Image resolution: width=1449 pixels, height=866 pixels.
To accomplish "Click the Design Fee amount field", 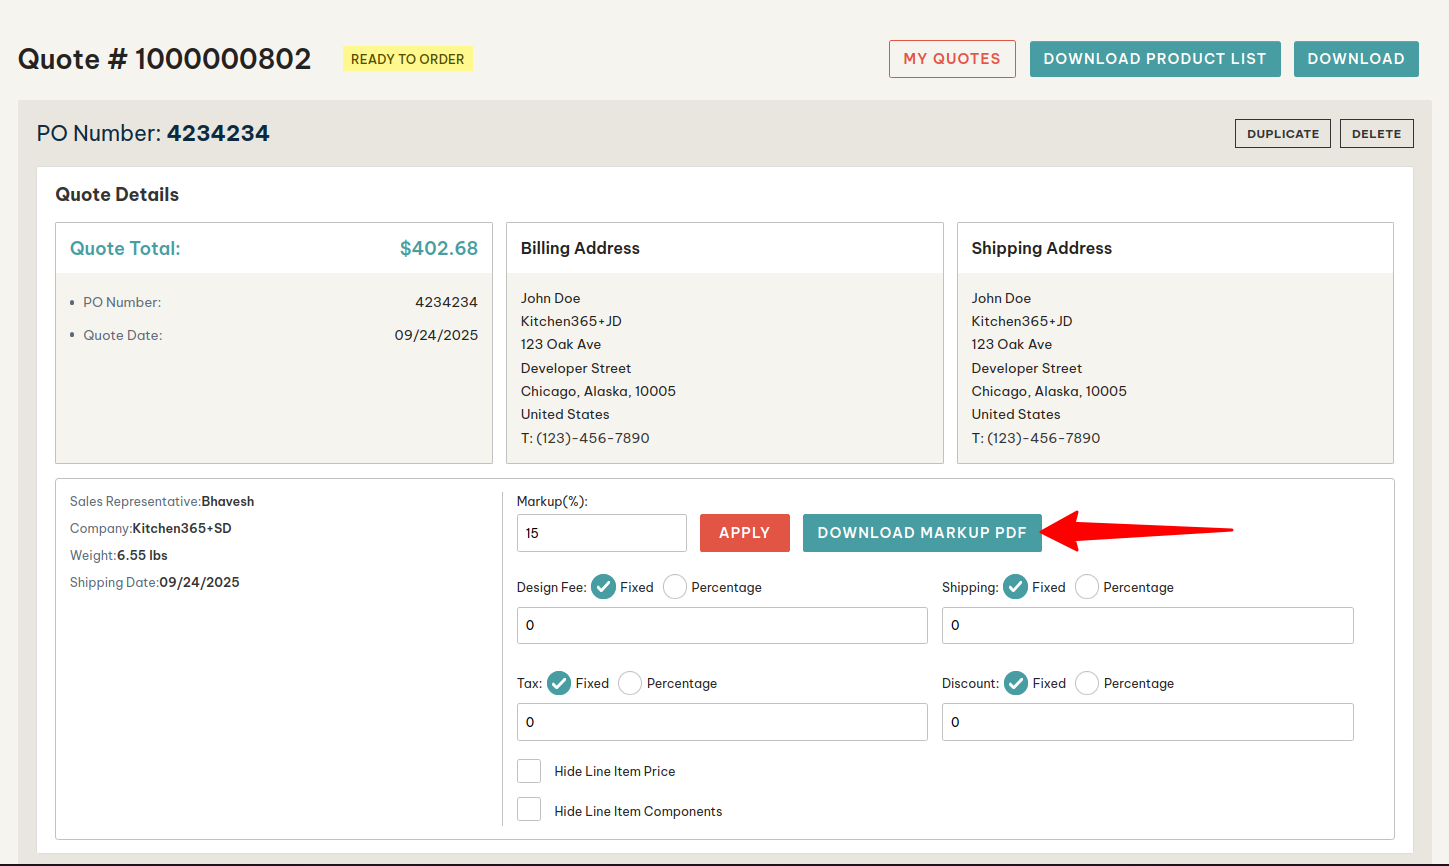I will coord(721,625).
